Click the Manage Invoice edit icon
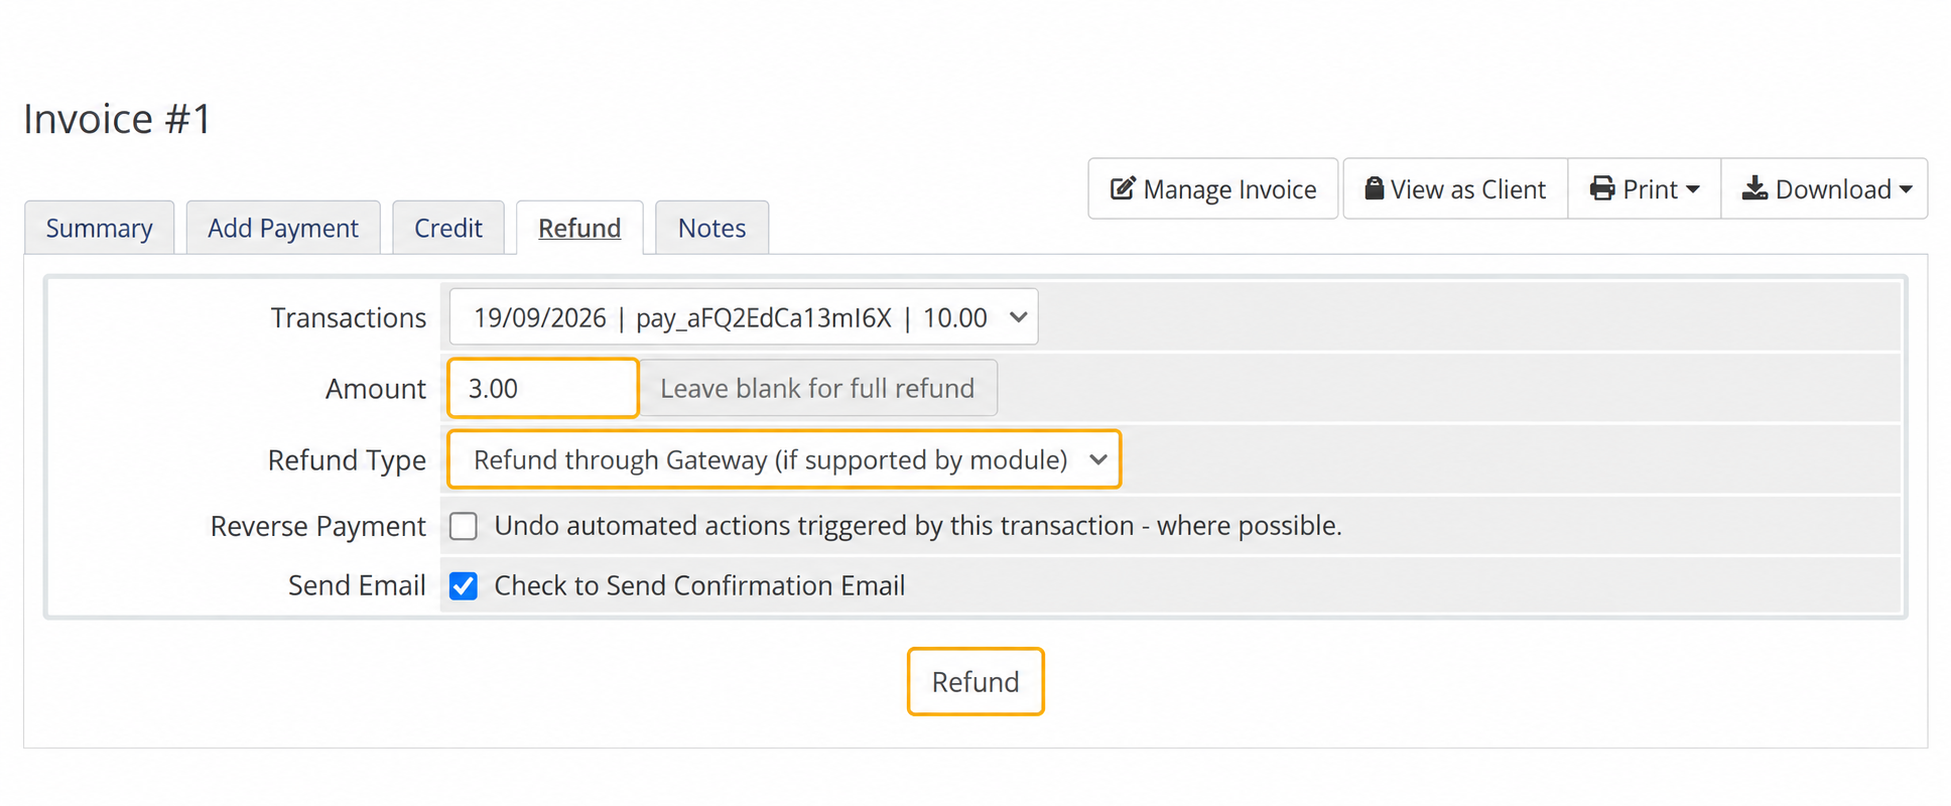 [x=1123, y=188]
